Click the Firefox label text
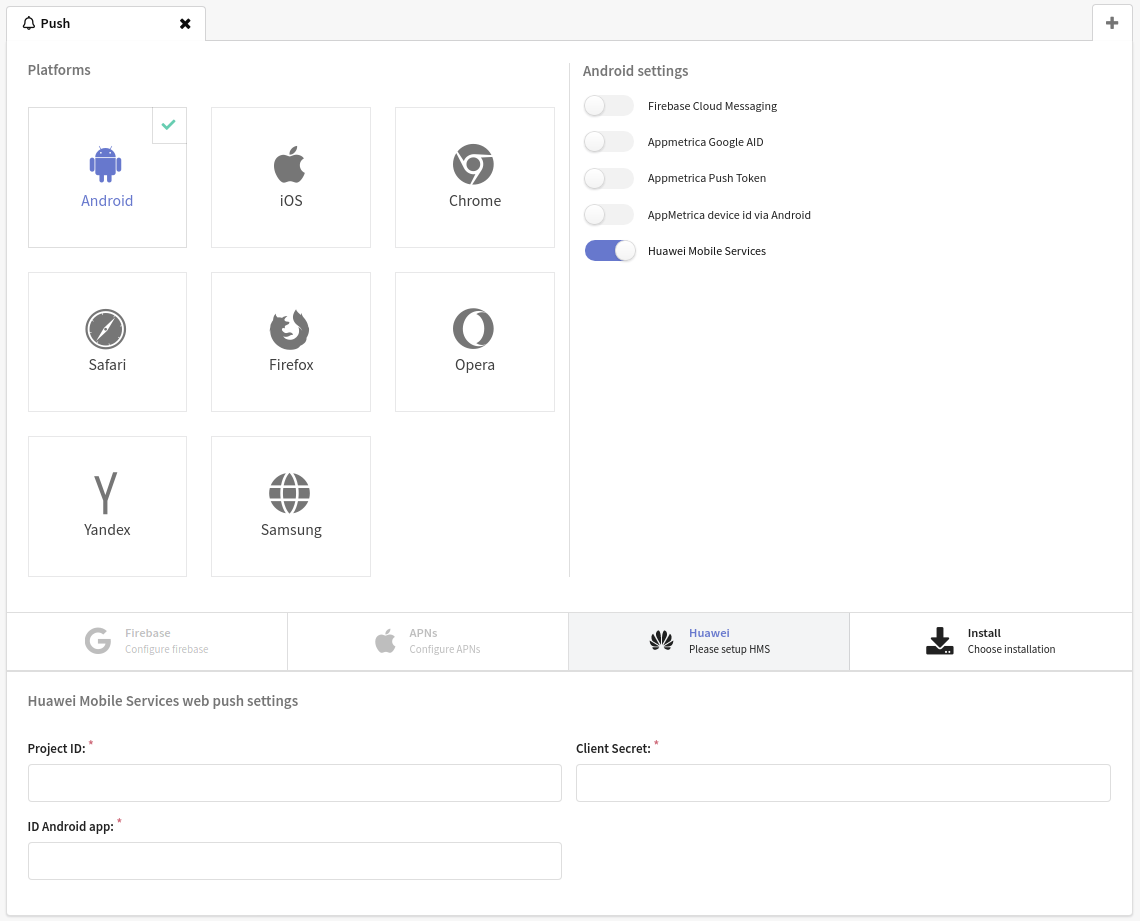This screenshot has height=921, width=1140. tap(291, 365)
